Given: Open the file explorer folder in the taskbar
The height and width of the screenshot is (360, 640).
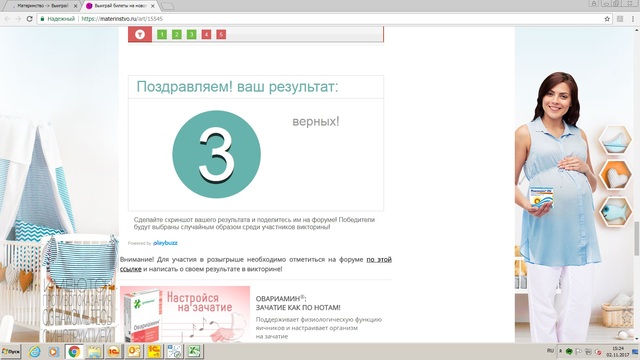Looking at the screenshot, I should coord(94,351).
